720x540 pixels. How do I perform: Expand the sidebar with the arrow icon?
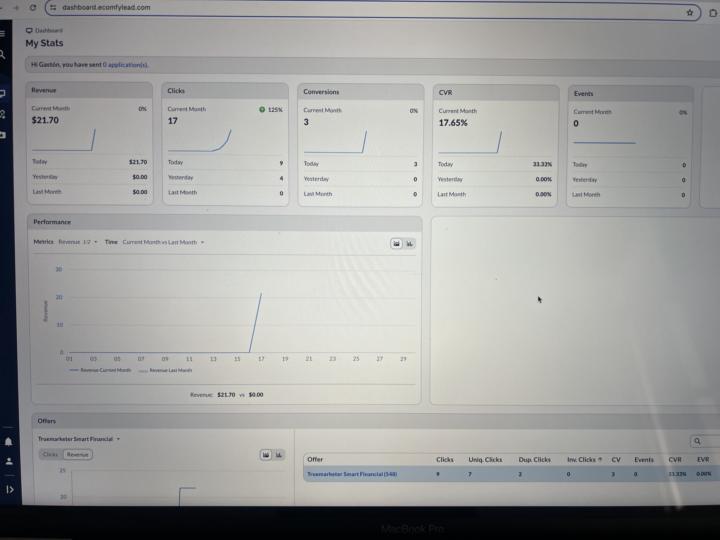click(10, 489)
